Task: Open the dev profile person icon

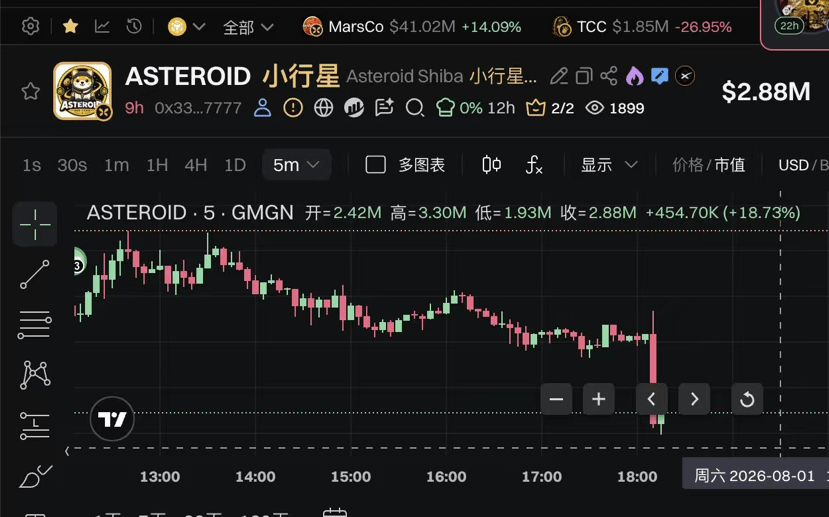Action: (262, 108)
